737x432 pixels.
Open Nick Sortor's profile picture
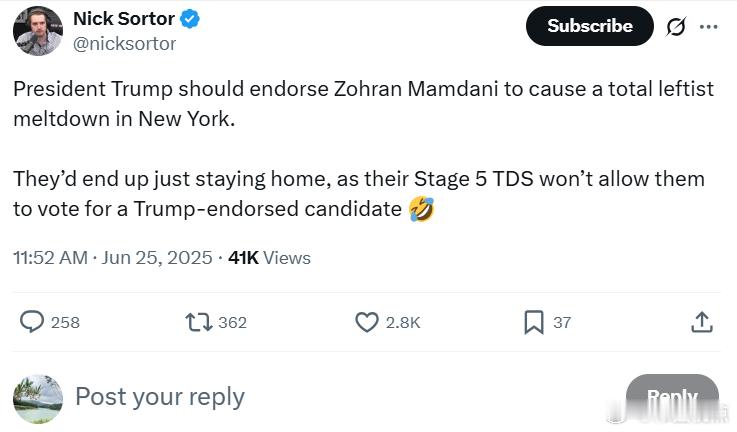[38, 30]
